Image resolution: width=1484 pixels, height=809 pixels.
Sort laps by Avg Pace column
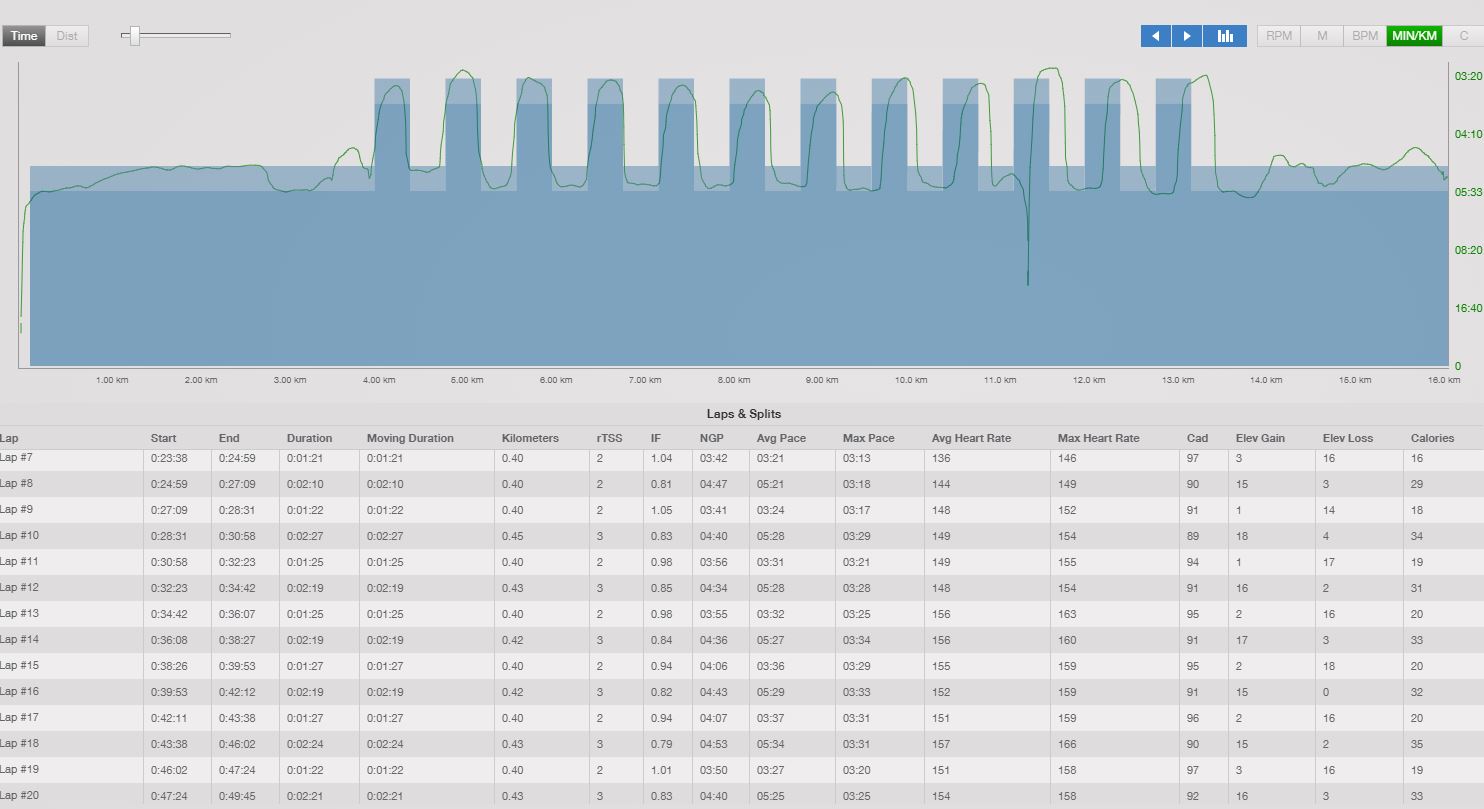(x=781, y=438)
